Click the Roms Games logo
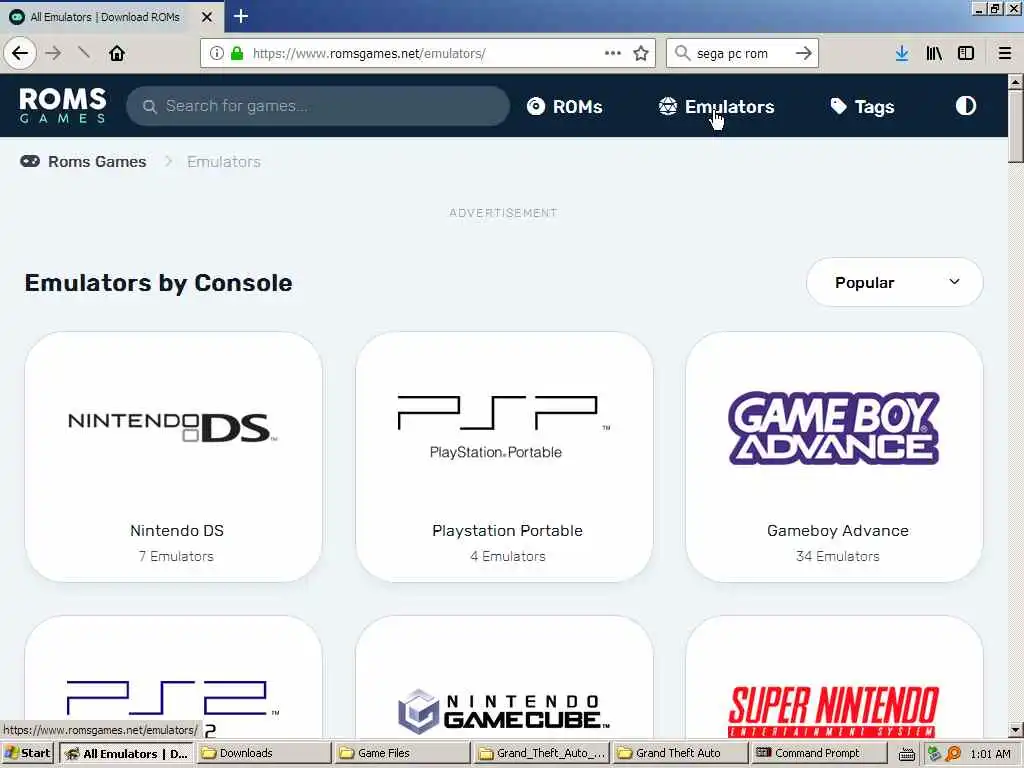This screenshot has height=768, width=1024. (x=63, y=105)
